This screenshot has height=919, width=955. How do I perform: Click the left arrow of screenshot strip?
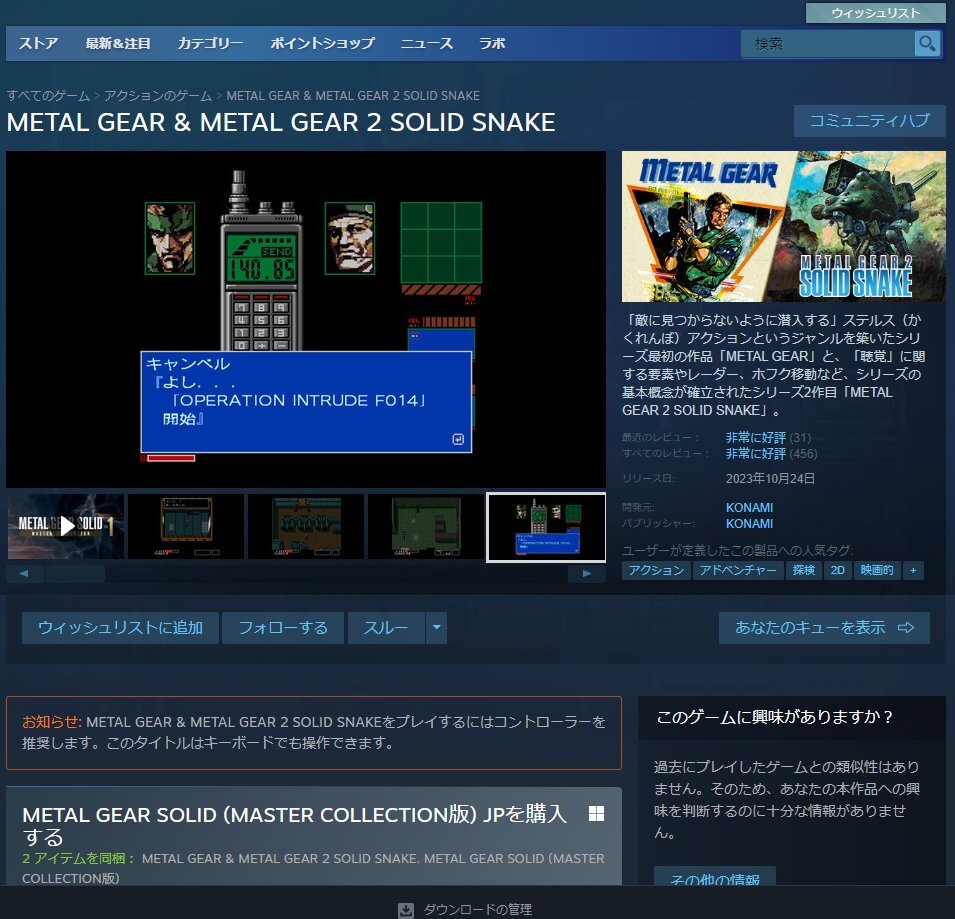[24, 573]
